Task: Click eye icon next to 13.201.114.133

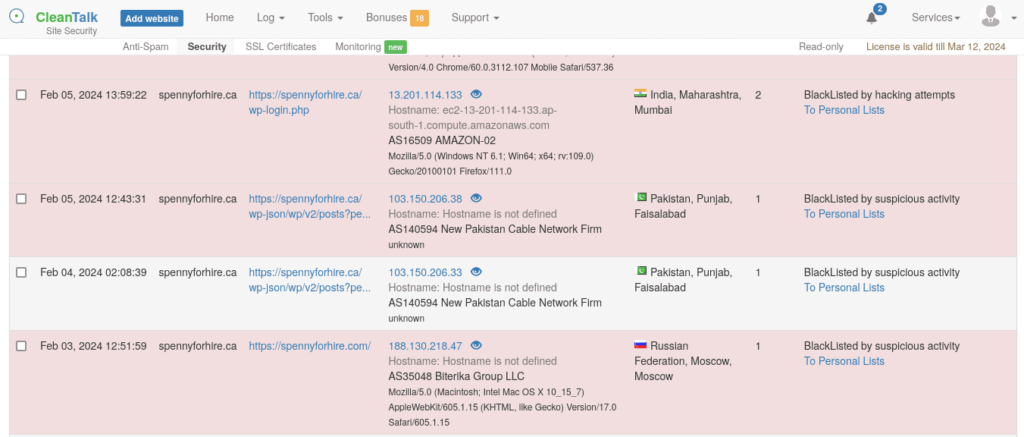Action: pos(476,95)
